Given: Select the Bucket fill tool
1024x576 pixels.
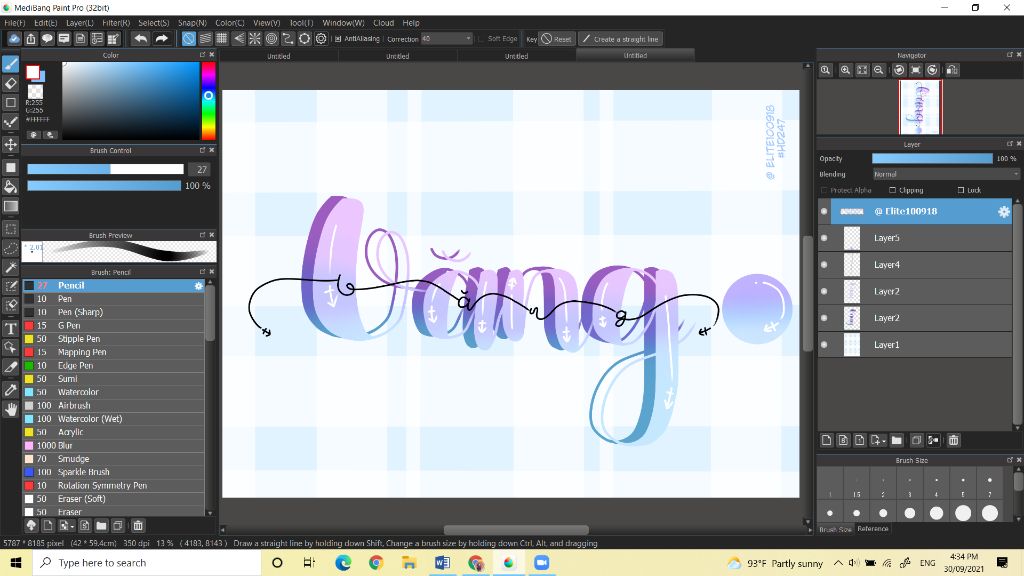Looking at the screenshot, I should pos(10,187).
